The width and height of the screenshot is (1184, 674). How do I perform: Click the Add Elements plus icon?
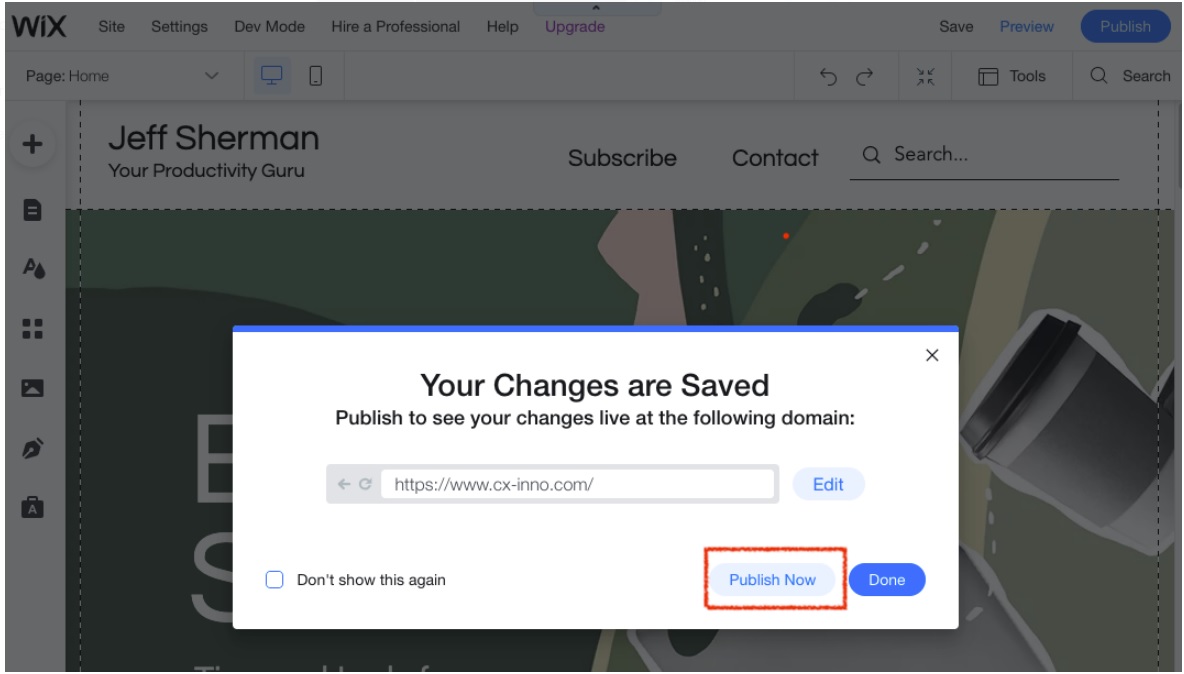[x=33, y=144]
